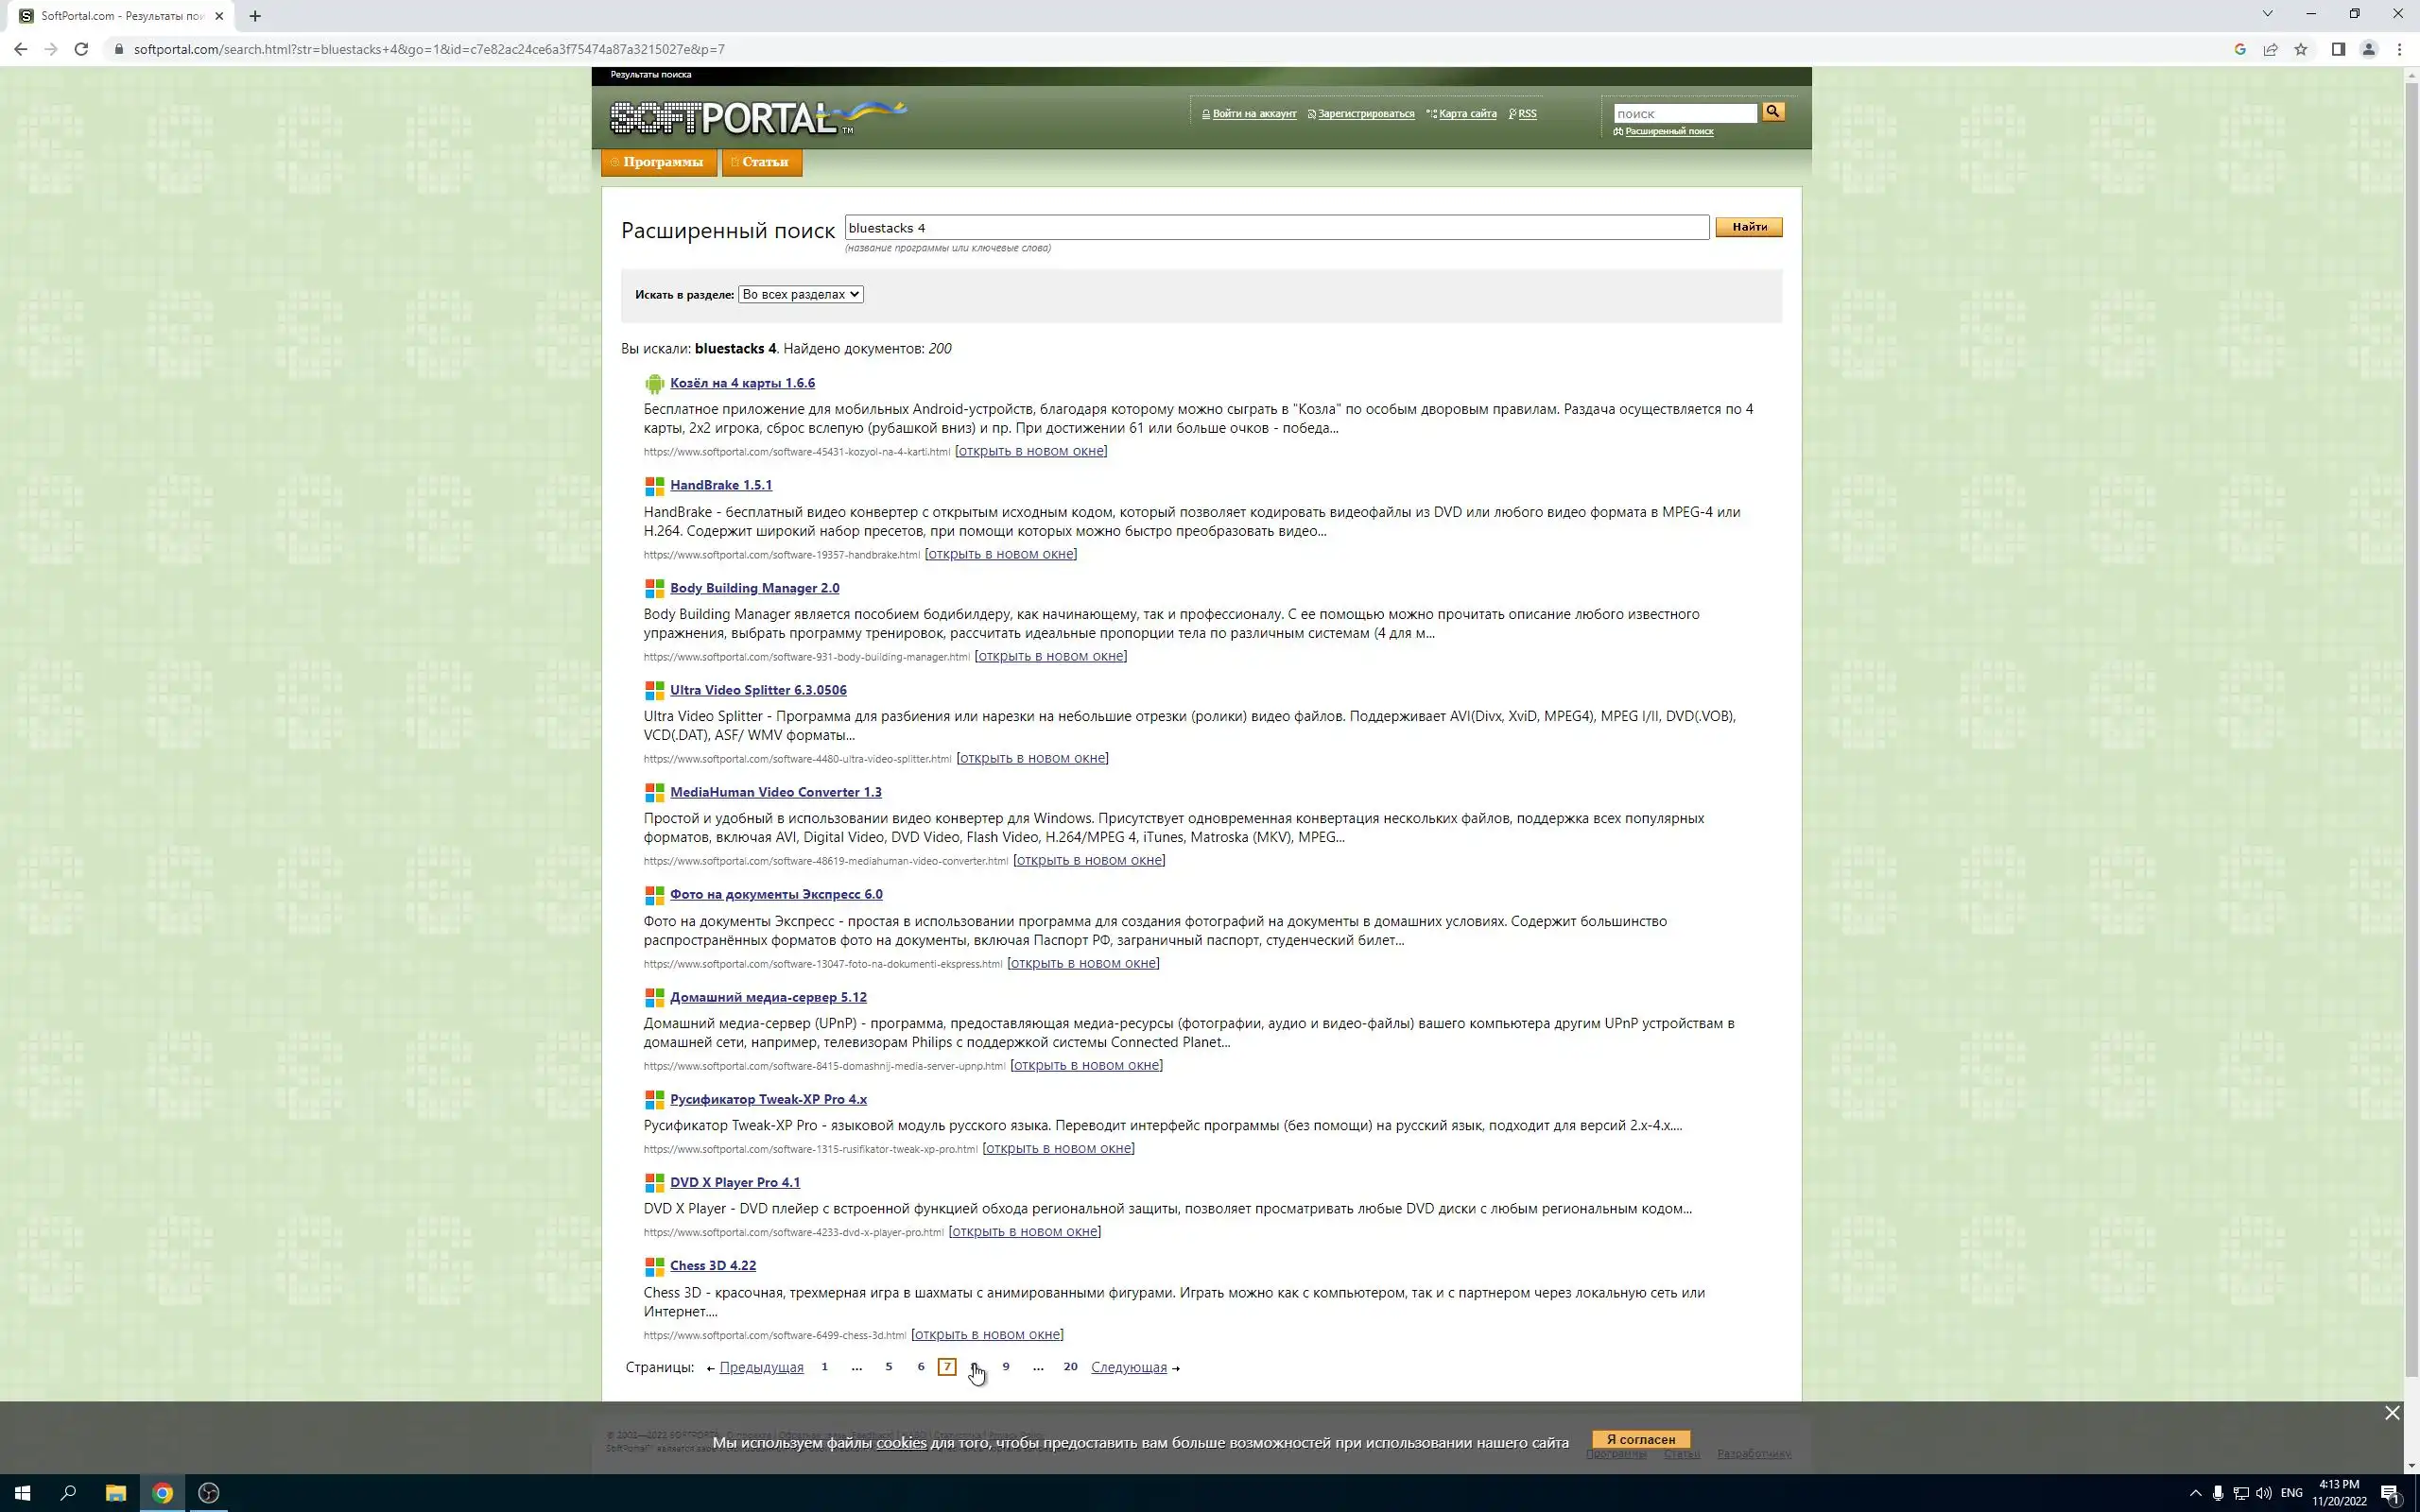
Task: Open the Chrome side panel icon
Action: 2338,49
